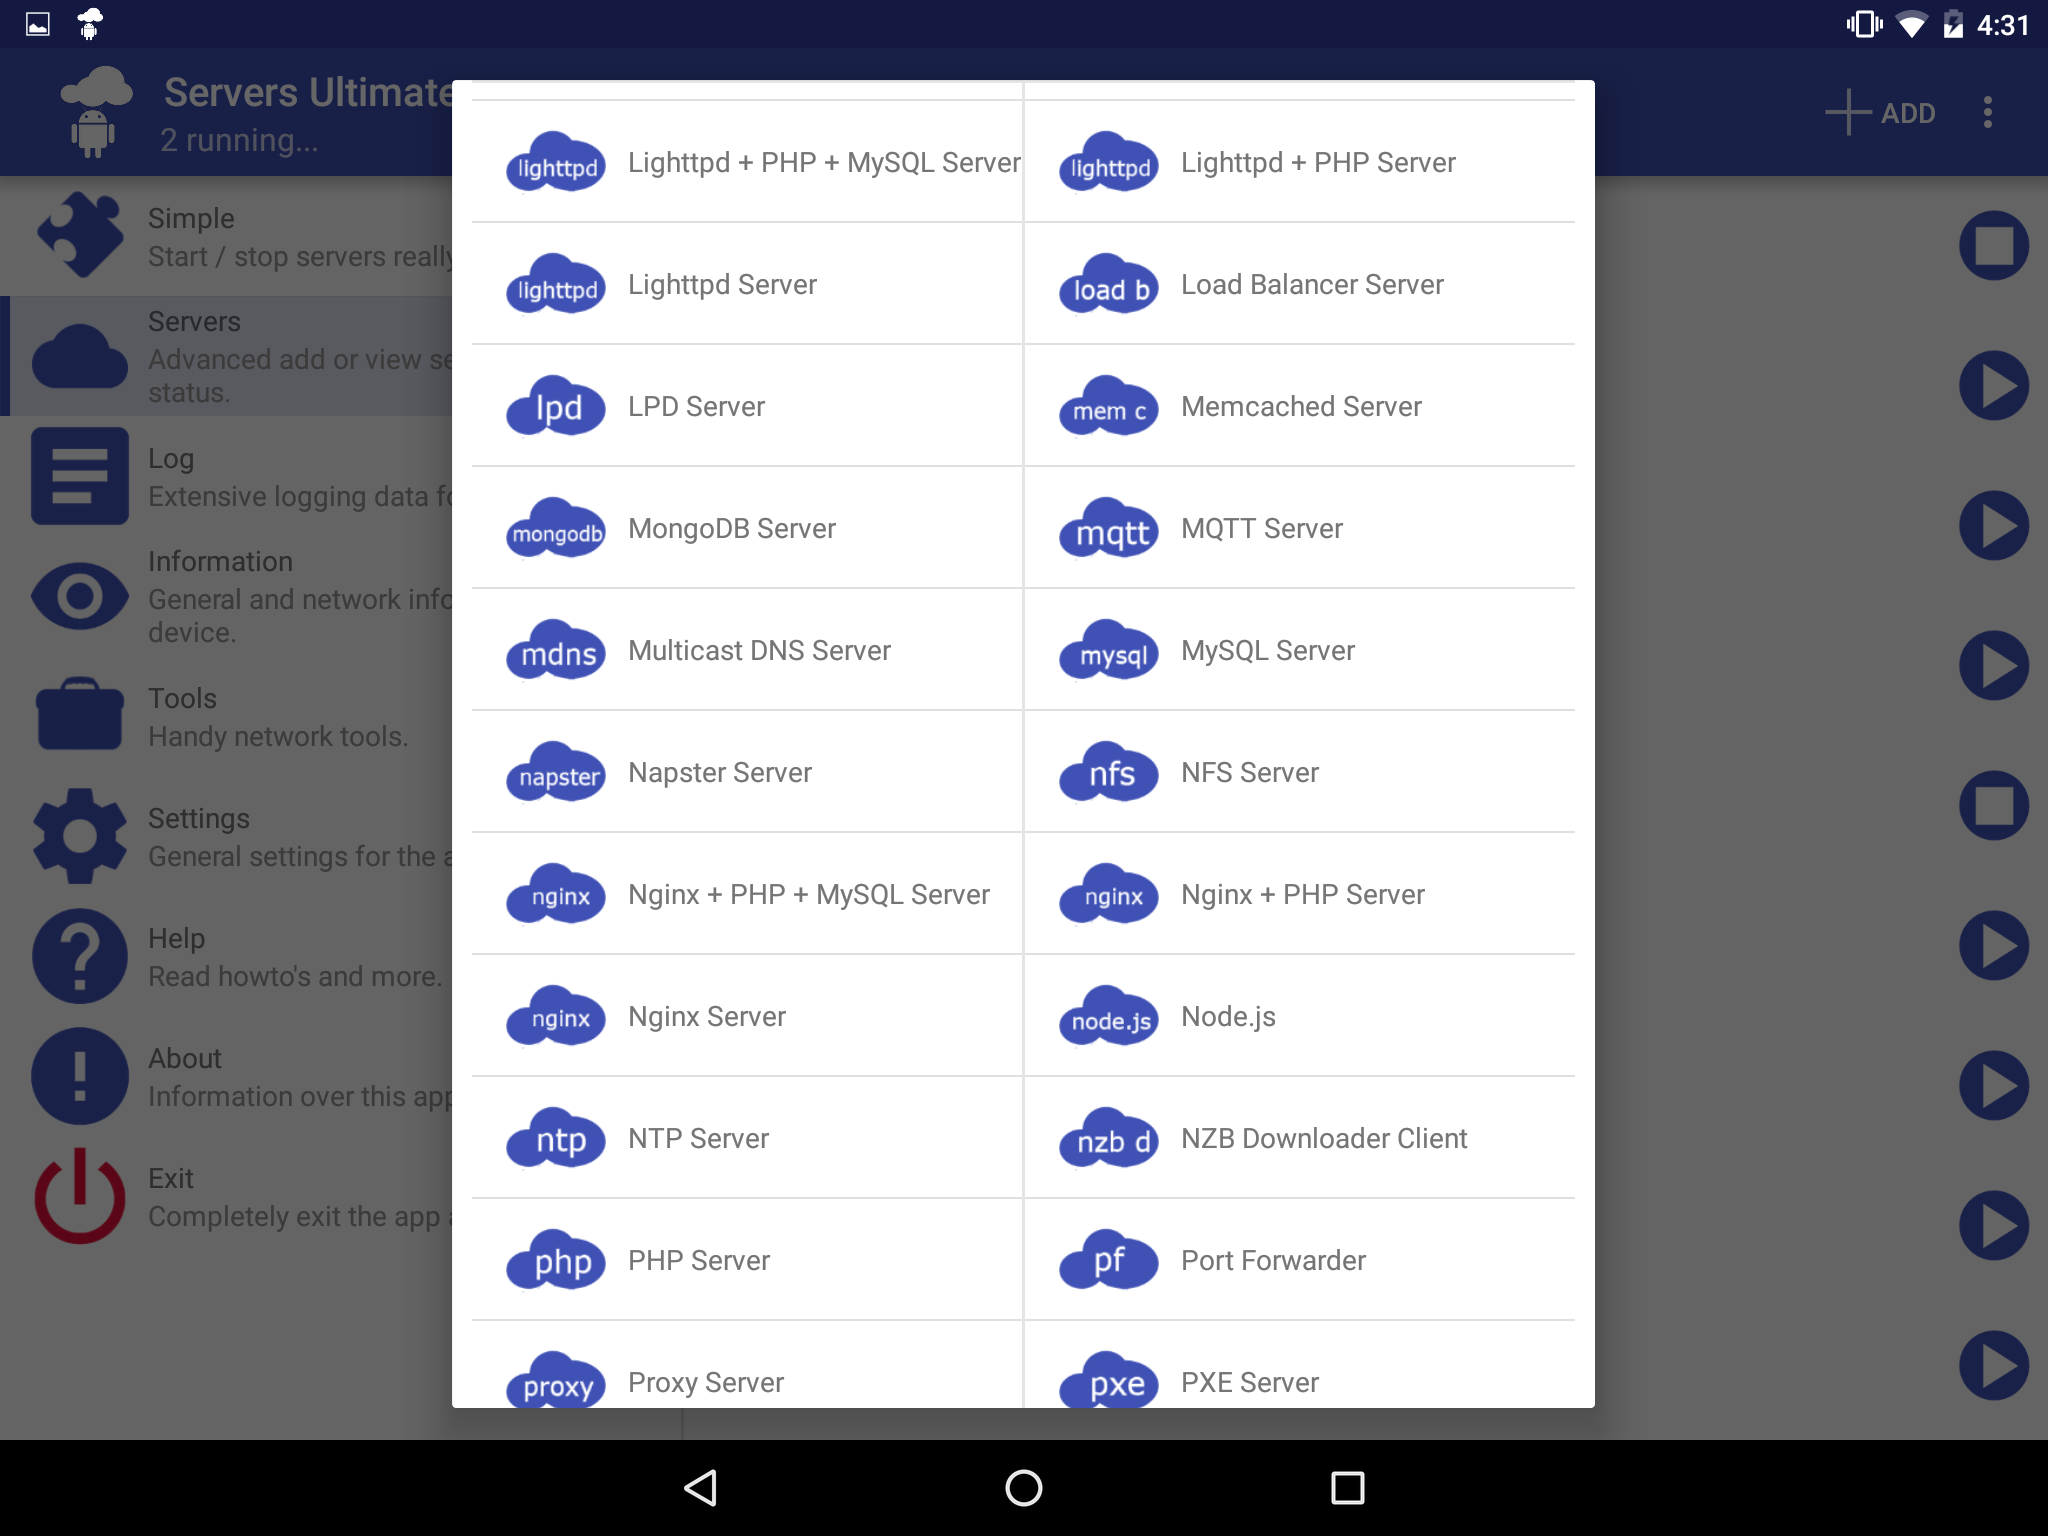This screenshot has width=2048, height=1536.
Task: Click the 'lpd' LPD Server icon
Action: pyautogui.click(x=556, y=407)
